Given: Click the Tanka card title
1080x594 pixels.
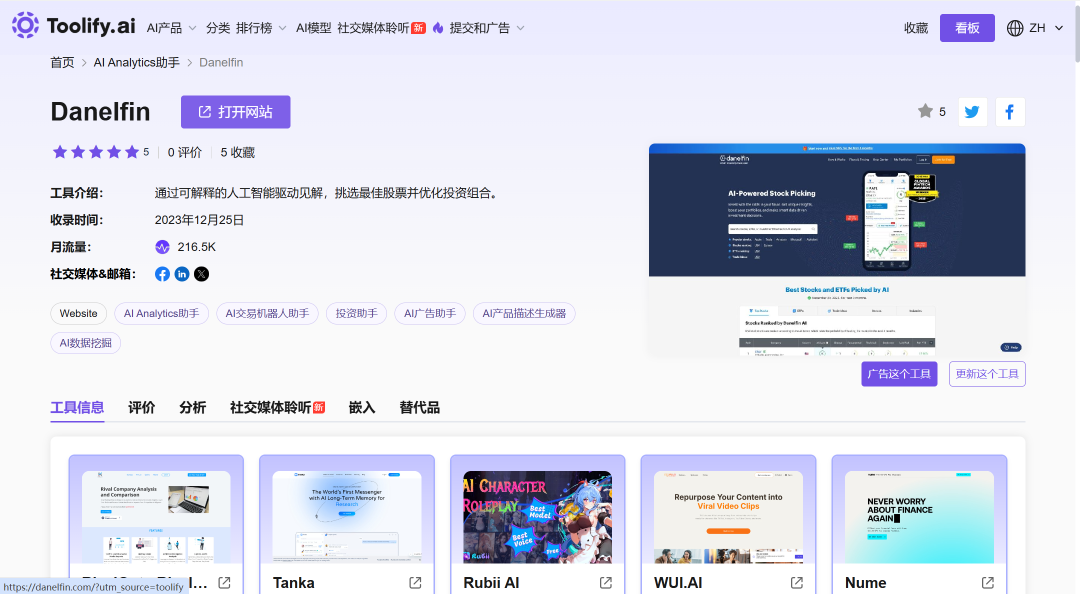Looking at the screenshot, I should [x=293, y=583].
